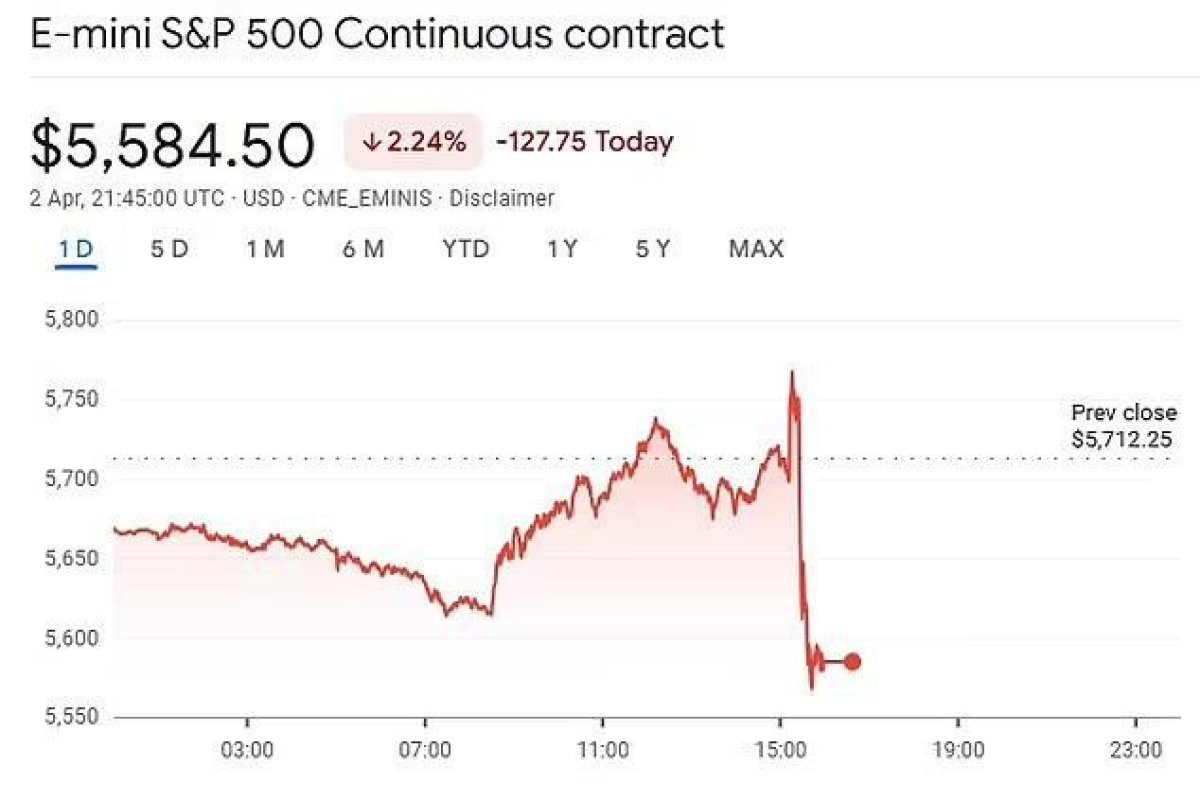Click the $5,584.50 current price
The height and width of the screenshot is (800, 1200).
tap(173, 145)
